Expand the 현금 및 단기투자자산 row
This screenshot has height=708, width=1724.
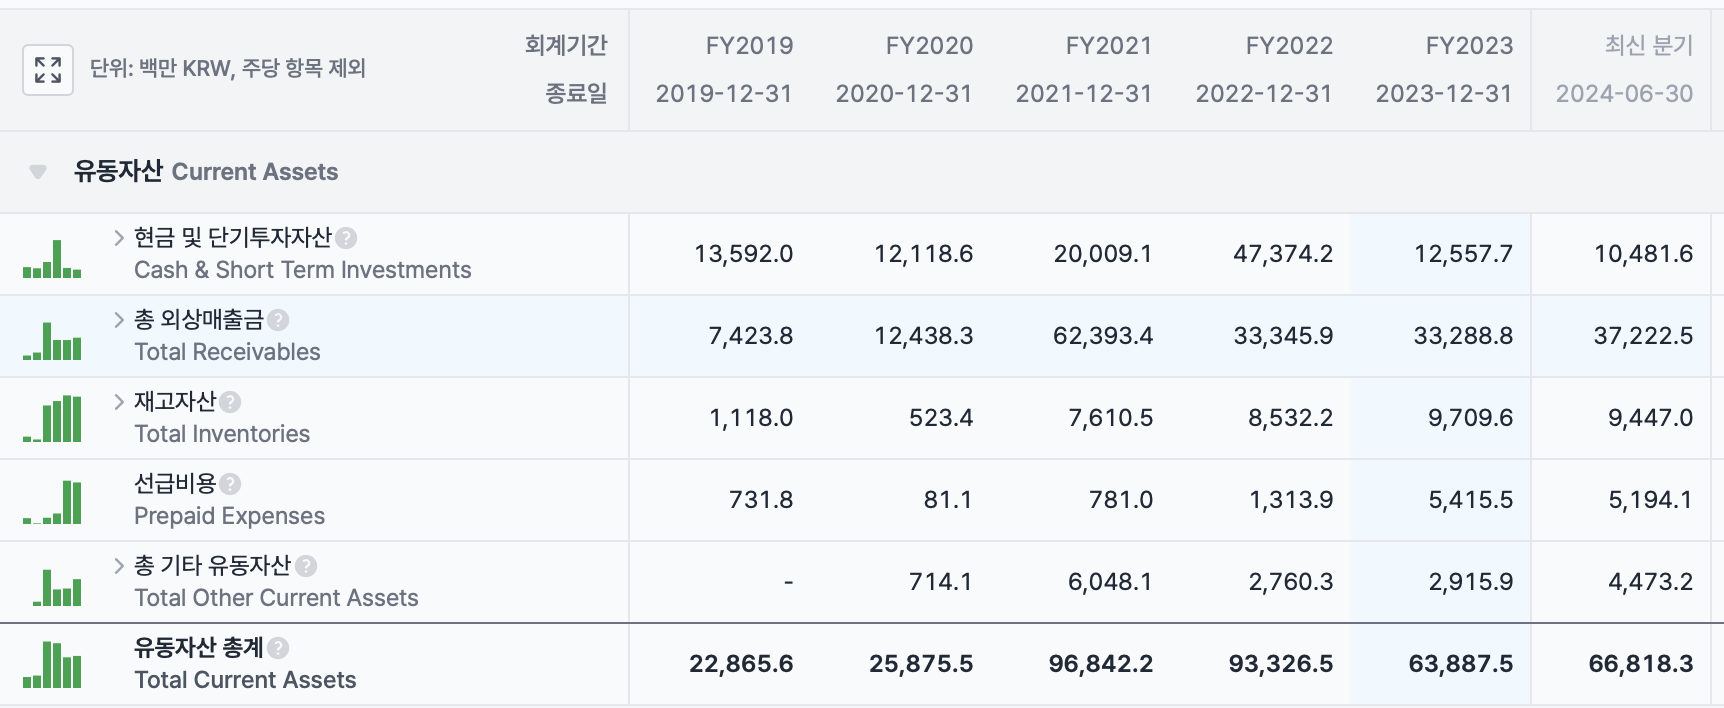pyautogui.click(x=119, y=237)
